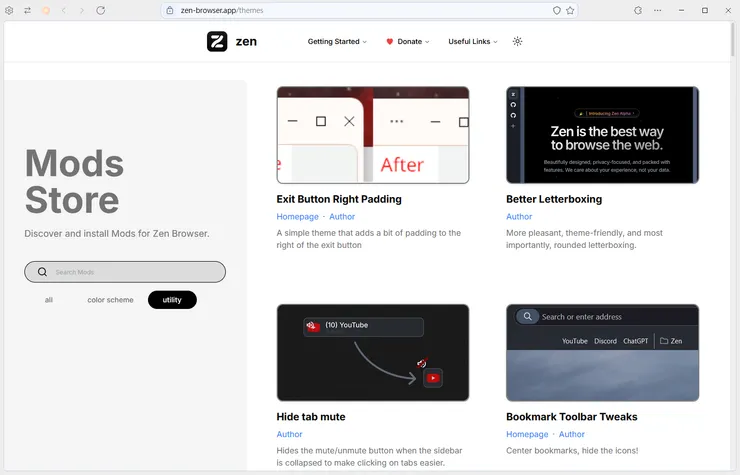740x475 pixels.
Task: Open Better Letterboxing preview thumbnail
Action: click(x=602, y=135)
